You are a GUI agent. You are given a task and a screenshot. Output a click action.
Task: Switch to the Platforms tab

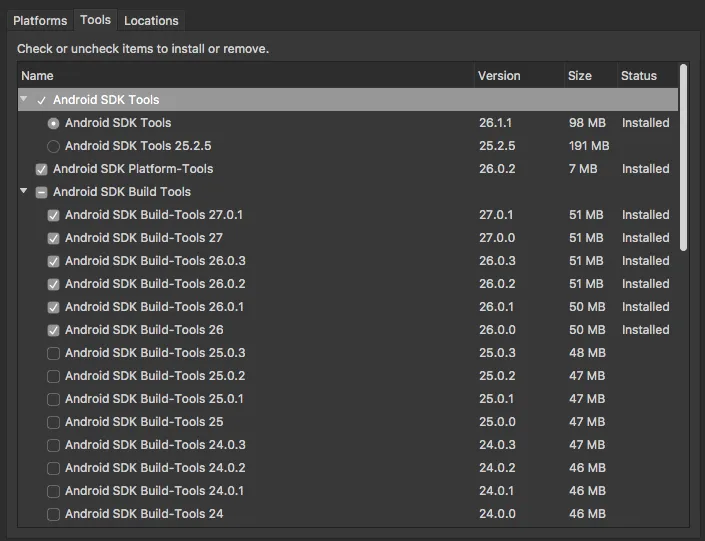pos(40,21)
